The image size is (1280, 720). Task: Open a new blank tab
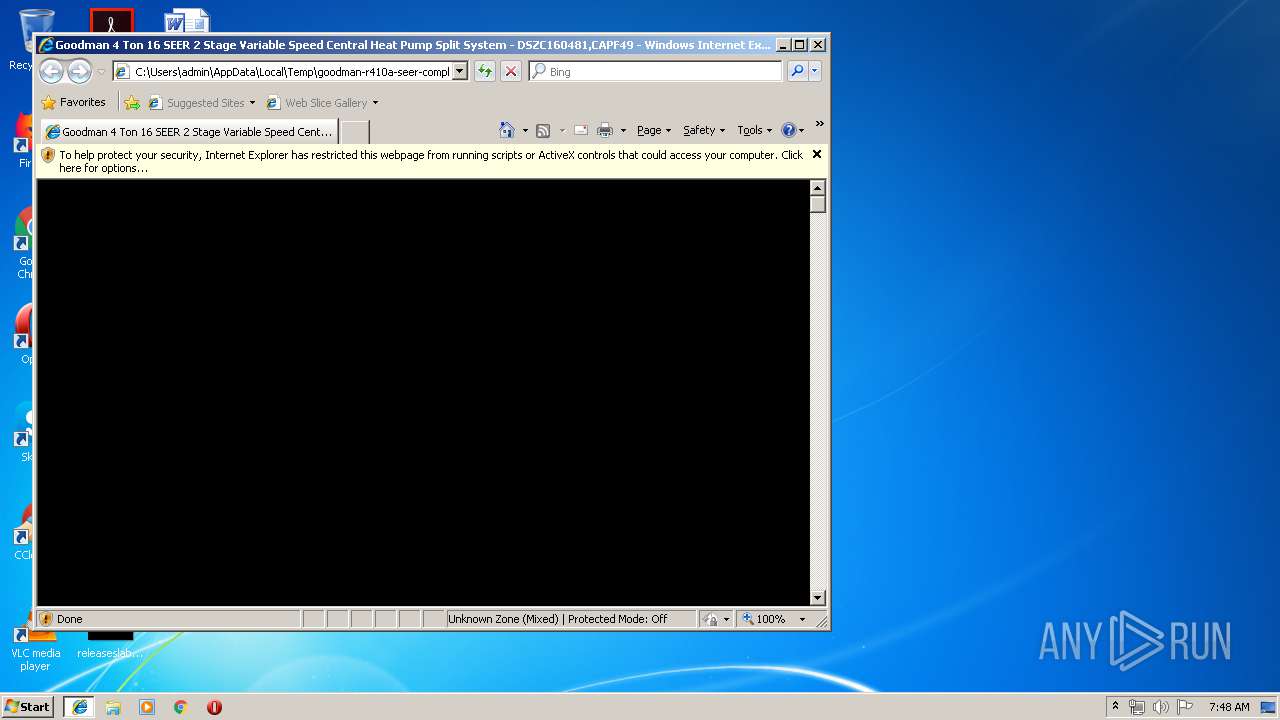[x=354, y=132]
